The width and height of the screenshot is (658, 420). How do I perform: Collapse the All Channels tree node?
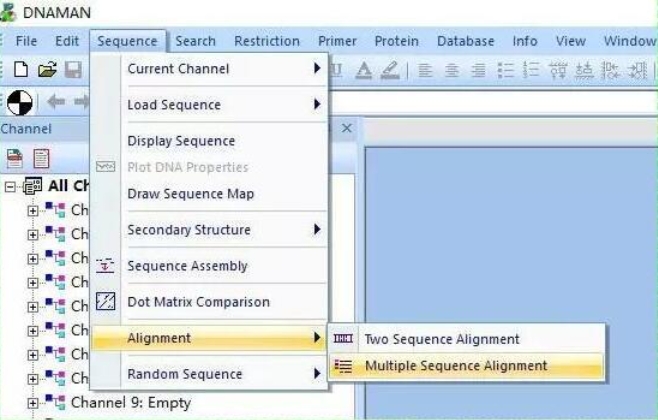[10, 186]
